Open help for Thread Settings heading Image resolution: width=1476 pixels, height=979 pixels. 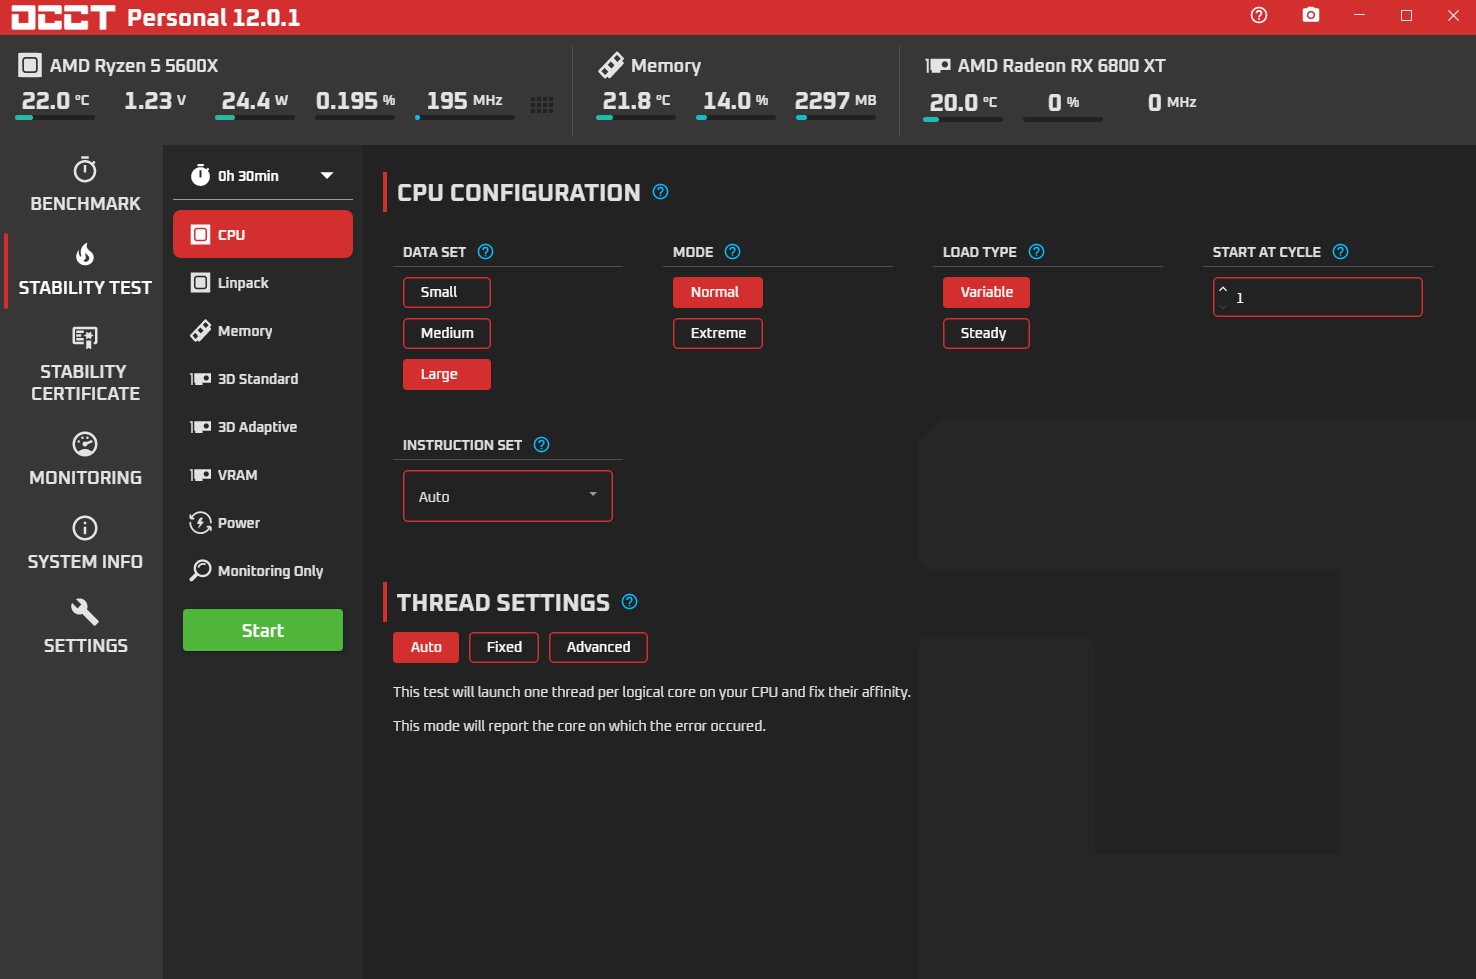[629, 602]
